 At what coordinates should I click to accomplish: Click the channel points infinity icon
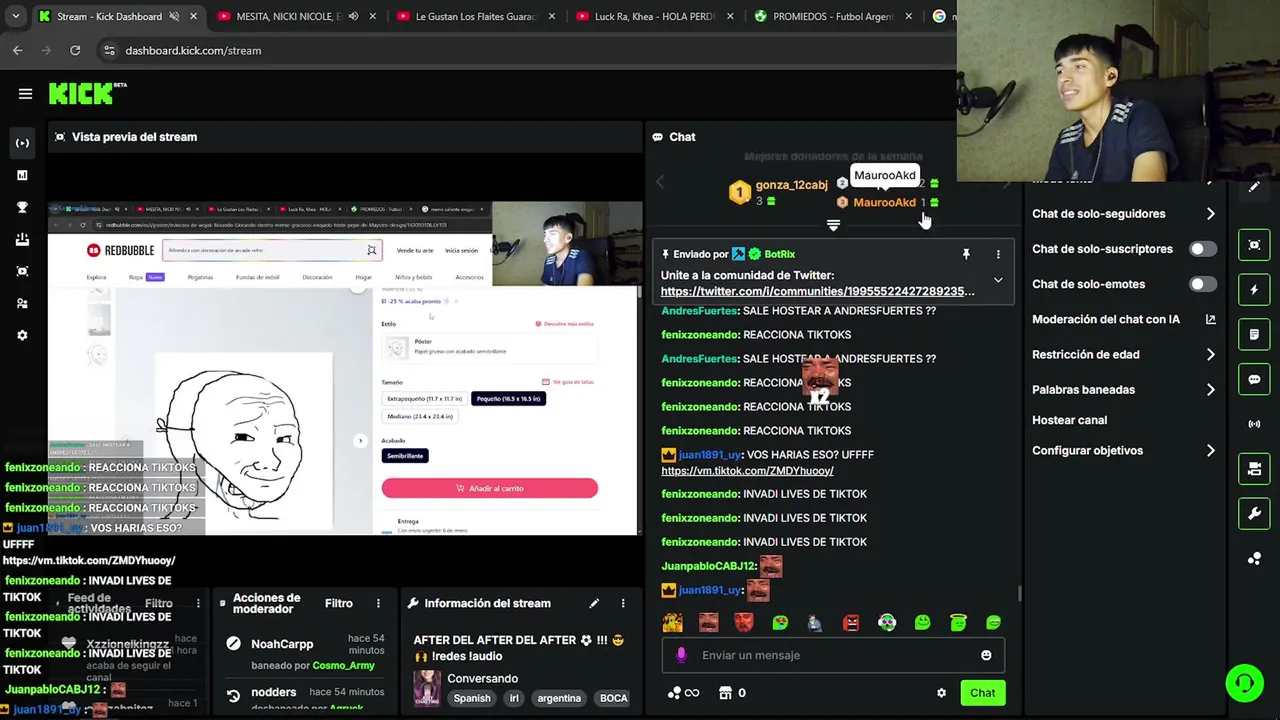tap(683, 693)
